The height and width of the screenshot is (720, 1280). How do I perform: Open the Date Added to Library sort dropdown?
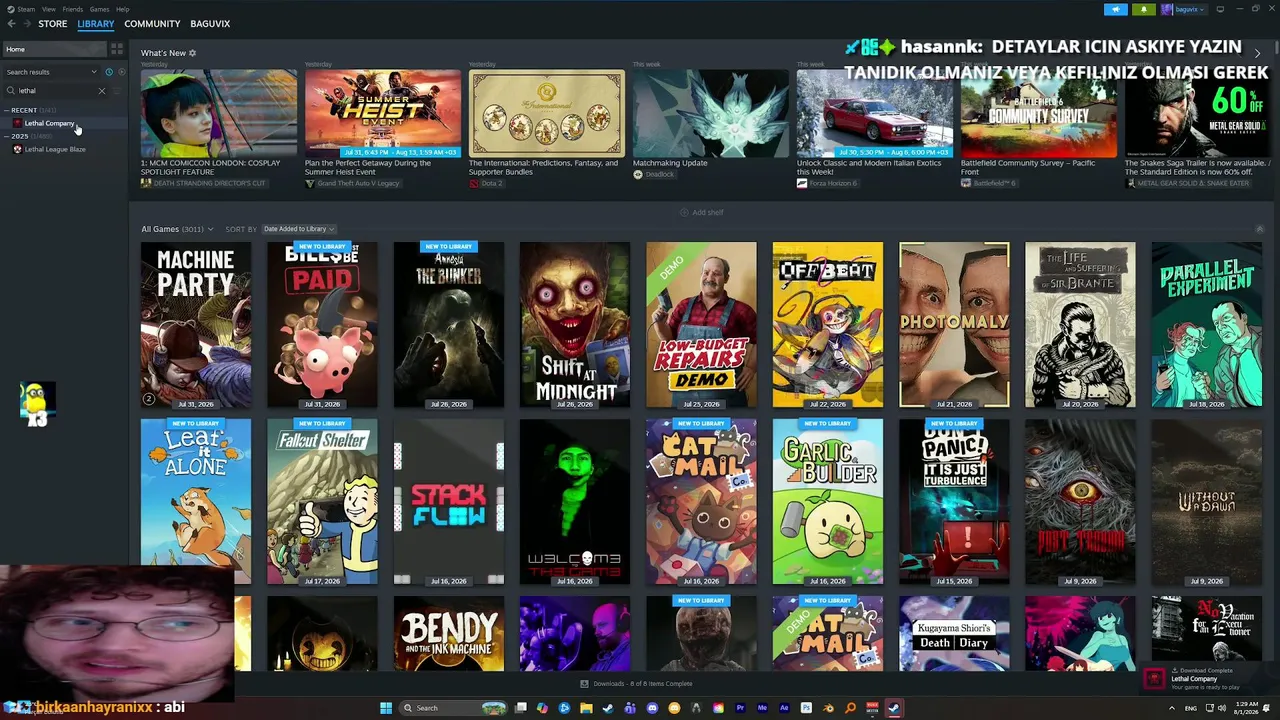click(298, 229)
